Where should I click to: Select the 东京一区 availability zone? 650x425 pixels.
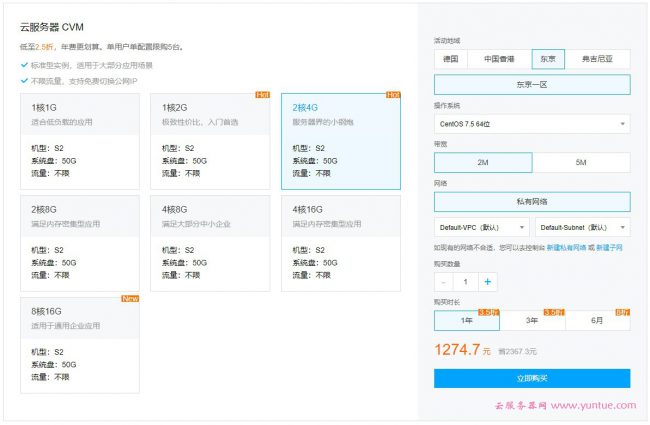[x=532, y=85]
